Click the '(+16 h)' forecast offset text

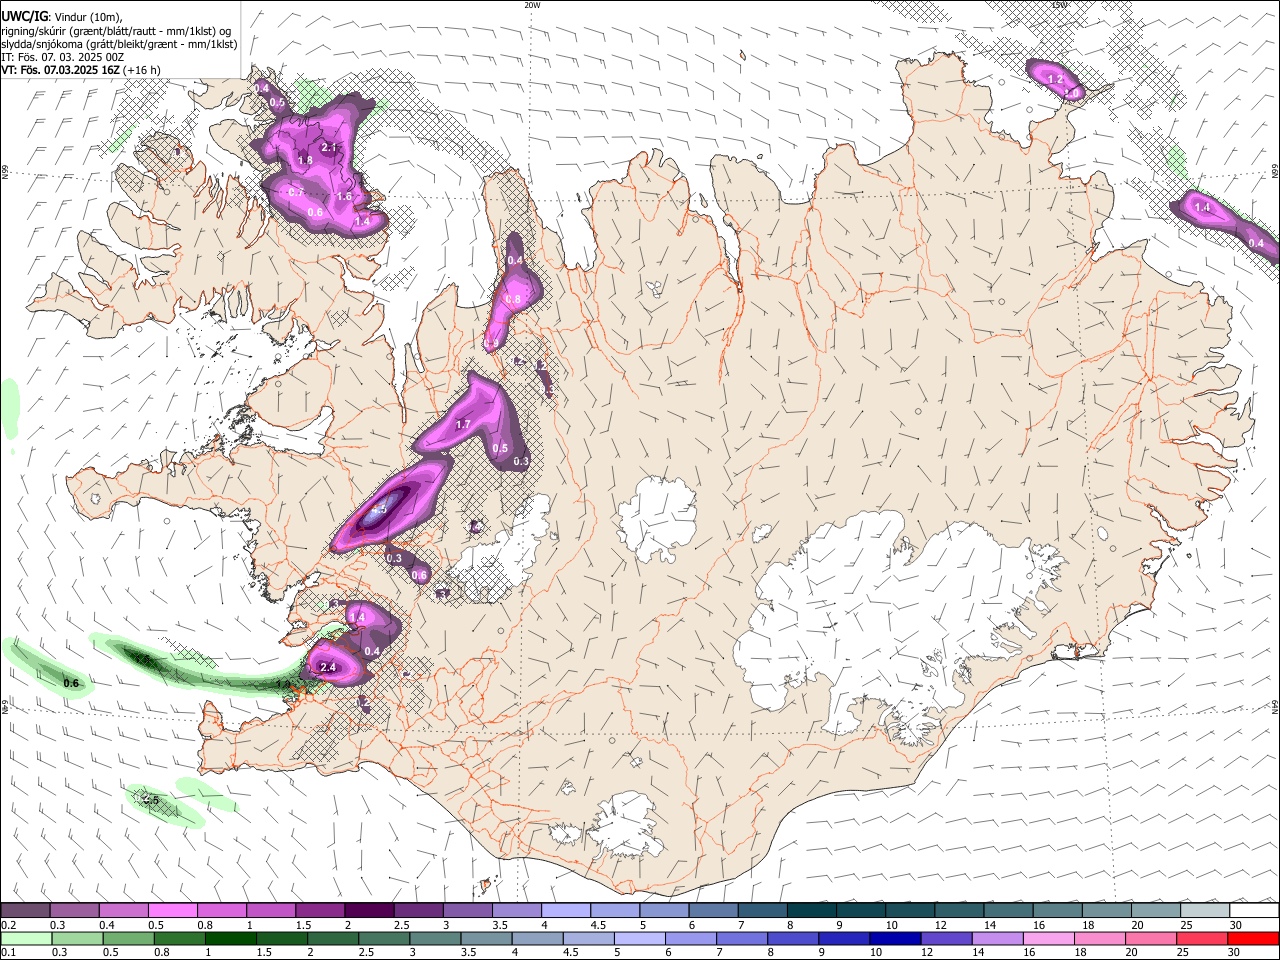click(x=144, y=70)
